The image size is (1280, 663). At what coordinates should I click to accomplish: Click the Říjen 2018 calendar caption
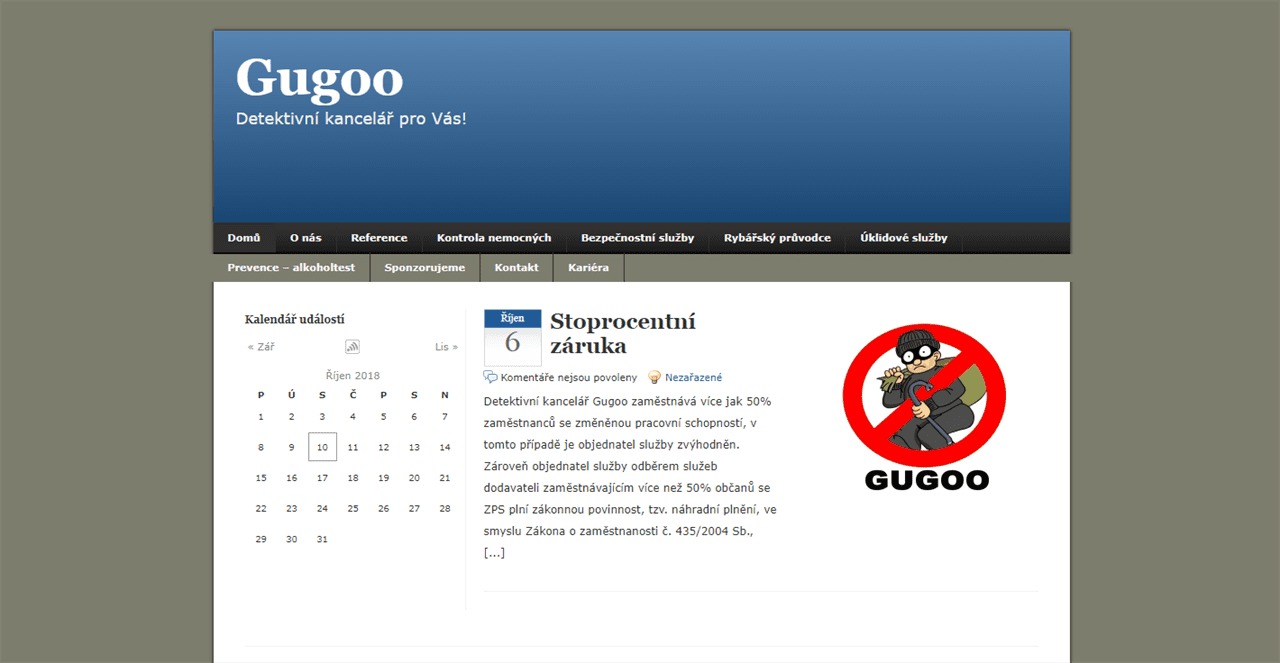(353, 376)
